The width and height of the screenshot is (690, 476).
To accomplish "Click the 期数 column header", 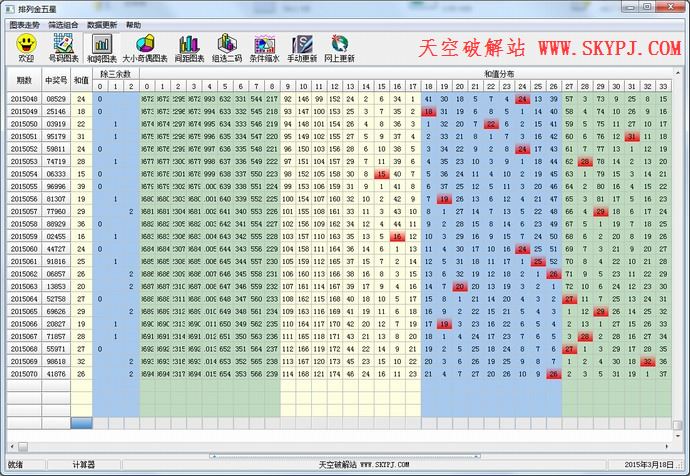I will point(24,80).
